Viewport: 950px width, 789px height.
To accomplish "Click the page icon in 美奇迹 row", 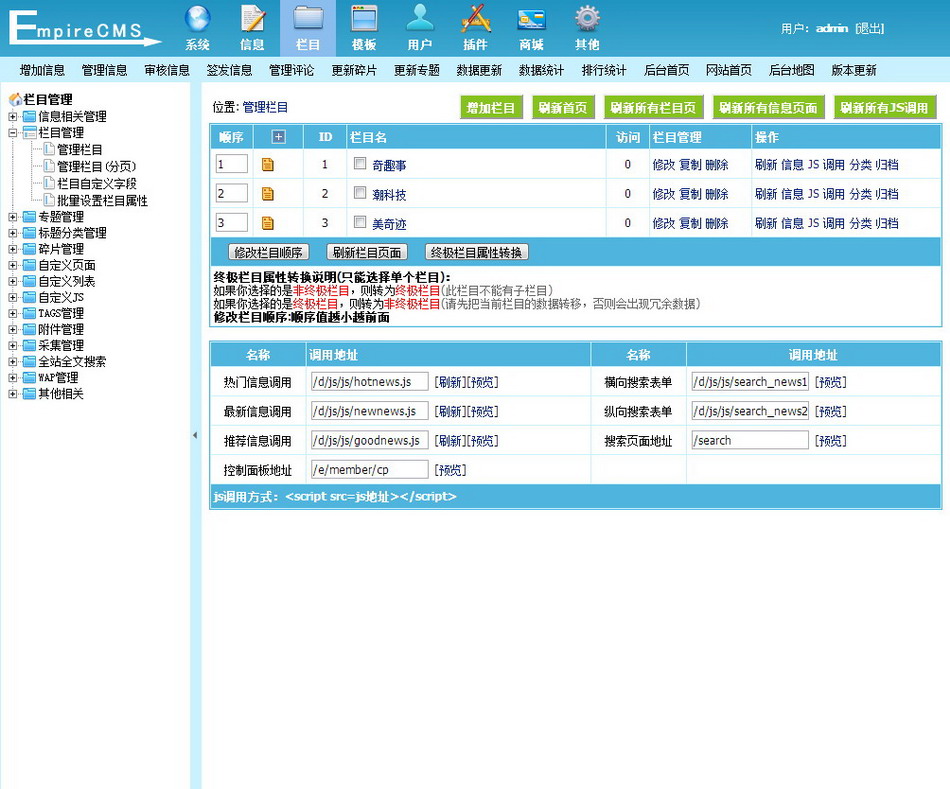I will tap(268, 223).
